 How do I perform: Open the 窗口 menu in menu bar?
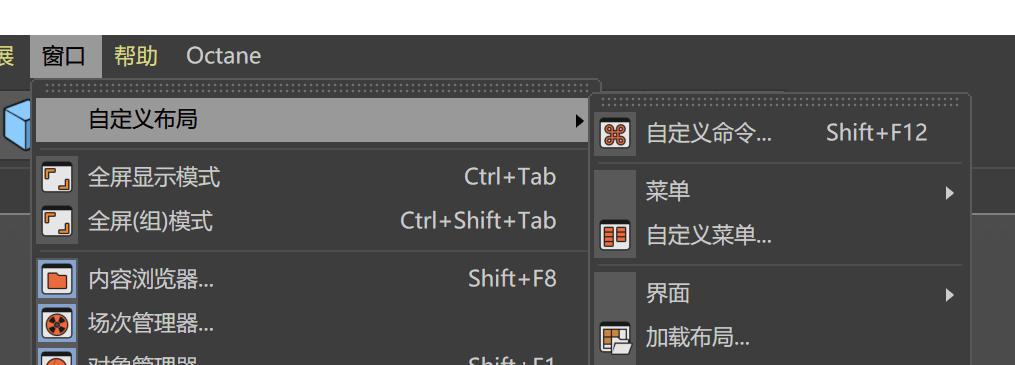pos(65,56)
